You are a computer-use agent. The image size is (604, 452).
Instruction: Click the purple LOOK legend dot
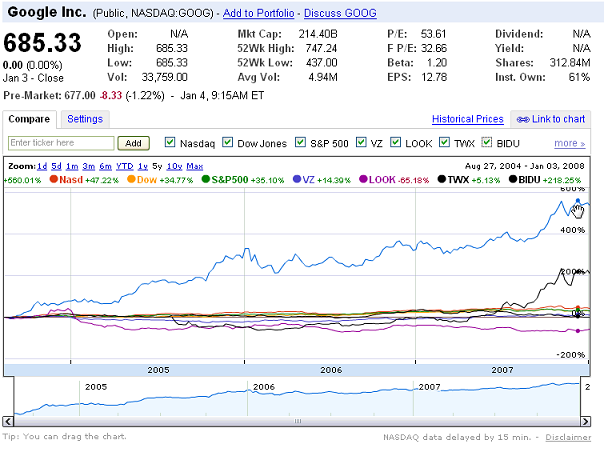363,179
